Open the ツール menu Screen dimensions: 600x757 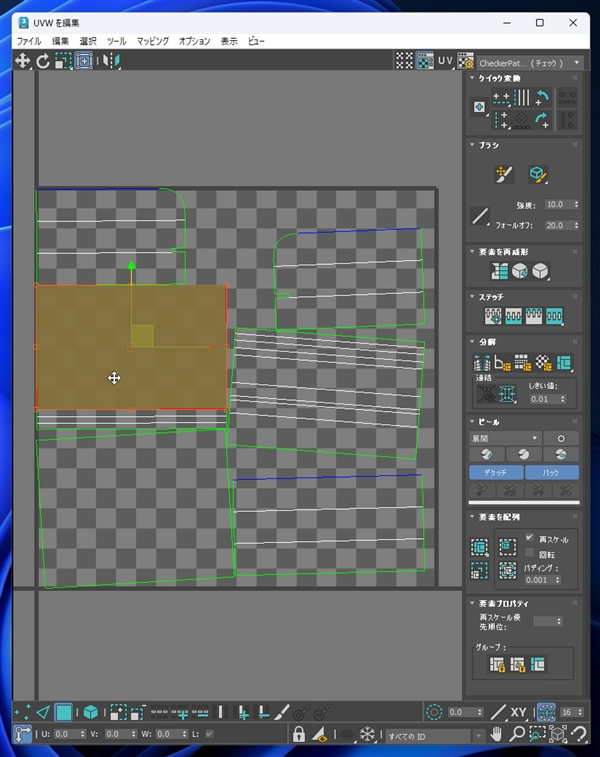tap(116, 41)
